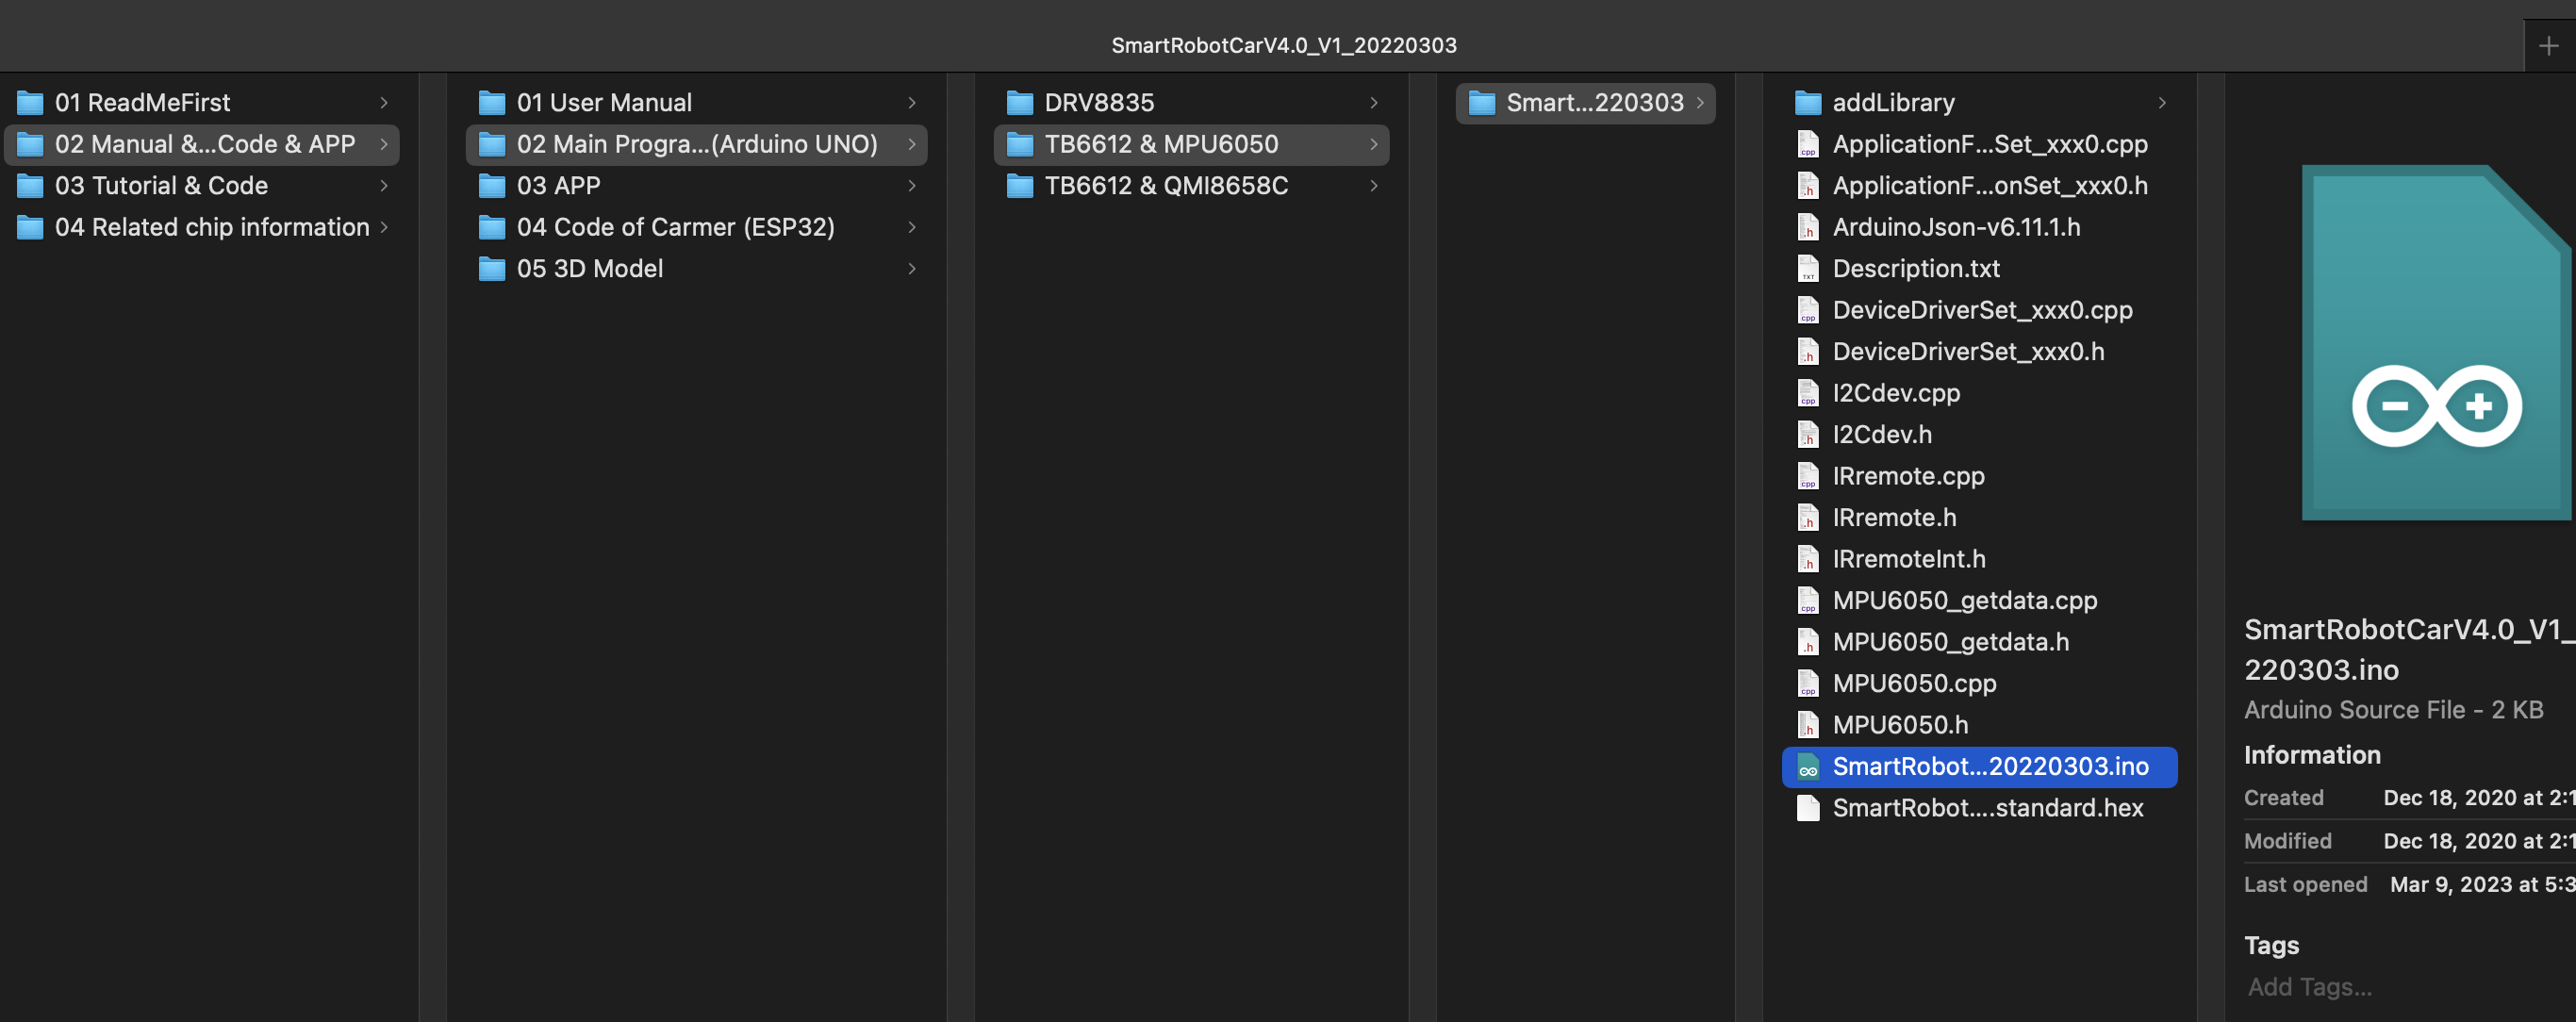
Task: Click the 05 3D Model folder icon
Action: point(491,269)
